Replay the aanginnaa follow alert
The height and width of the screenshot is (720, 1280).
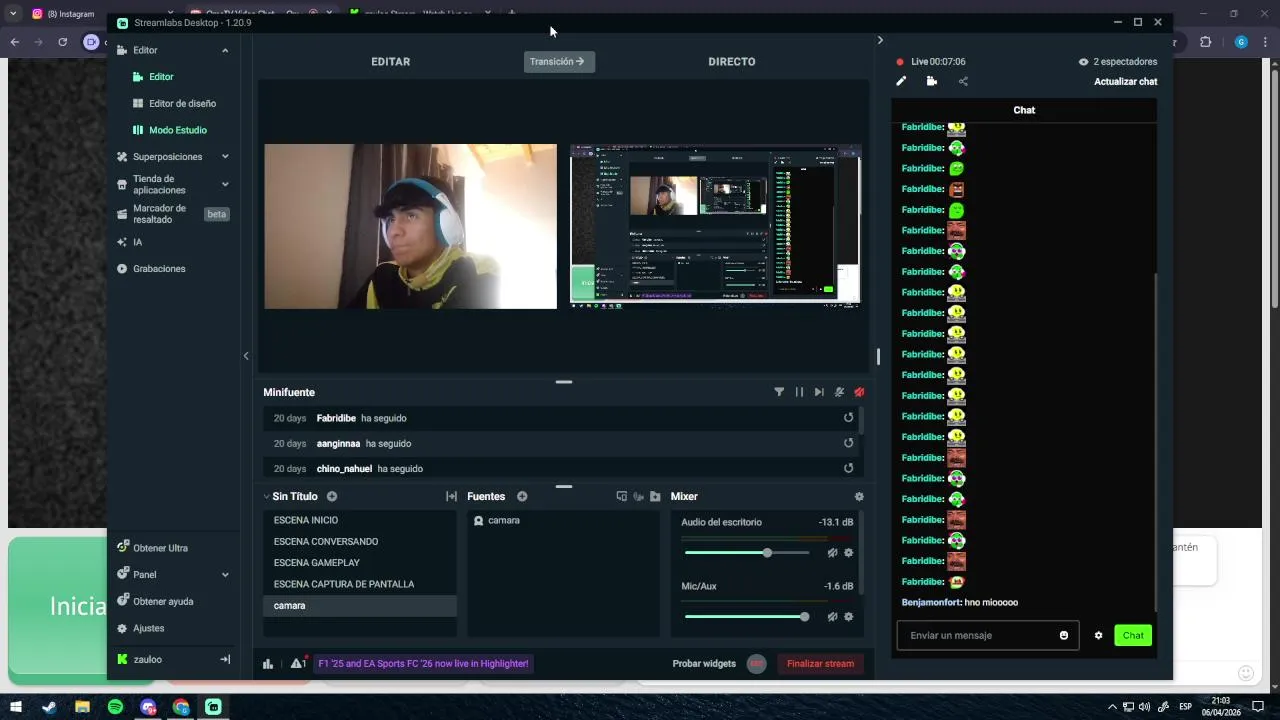[848, 443]
